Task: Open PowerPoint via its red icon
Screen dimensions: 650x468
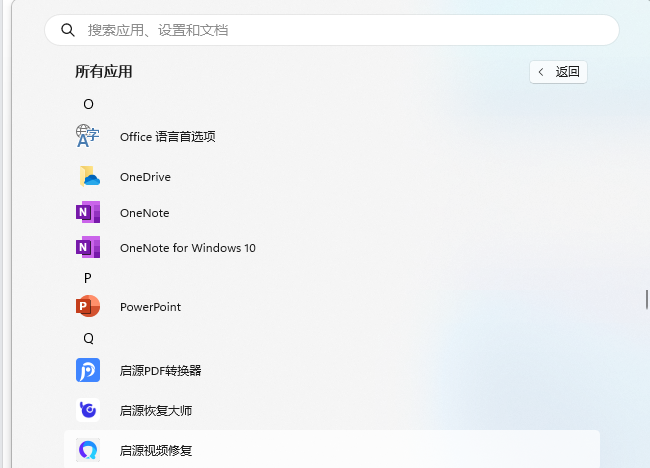Action: tap(88, 306)
